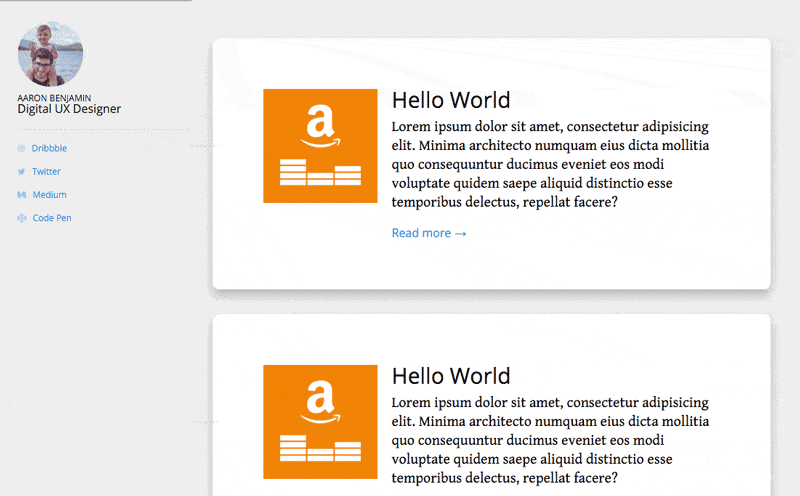Click the Digital UX Designer subtitle

pyautogui.click(x=69, y=109)
